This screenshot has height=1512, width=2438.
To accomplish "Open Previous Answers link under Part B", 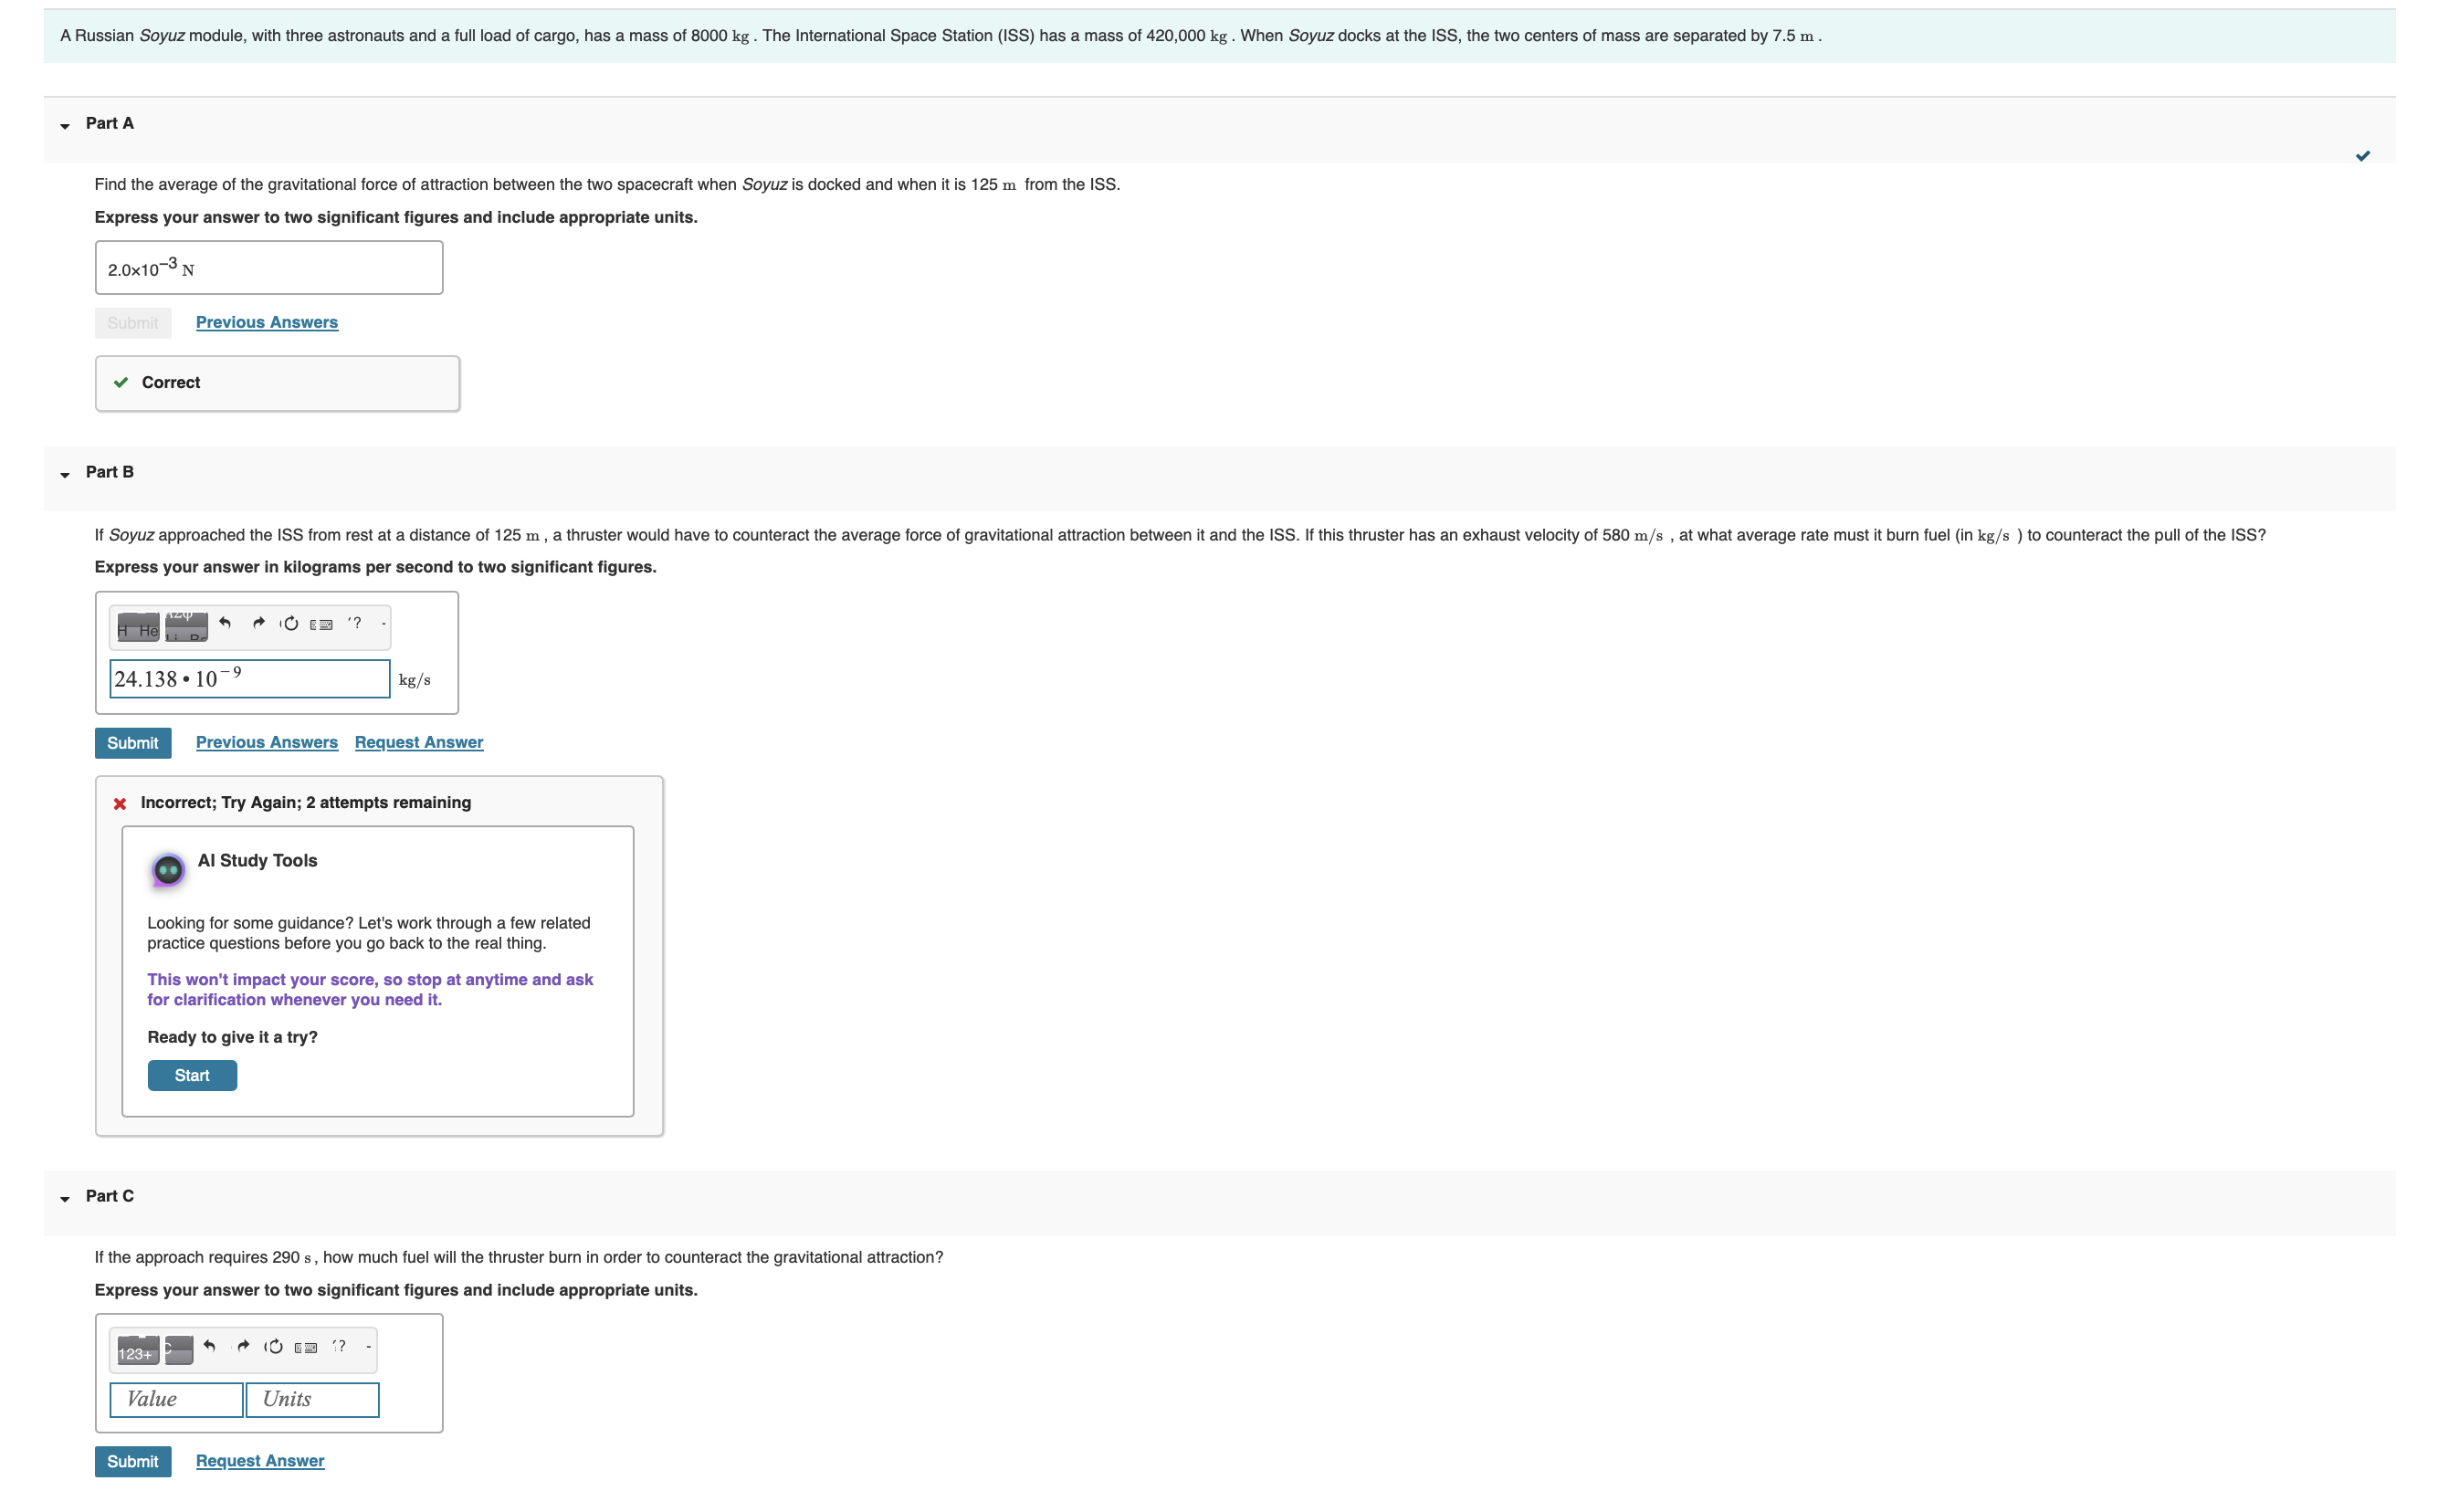I will pyautogui.click(x=267, y=742).
